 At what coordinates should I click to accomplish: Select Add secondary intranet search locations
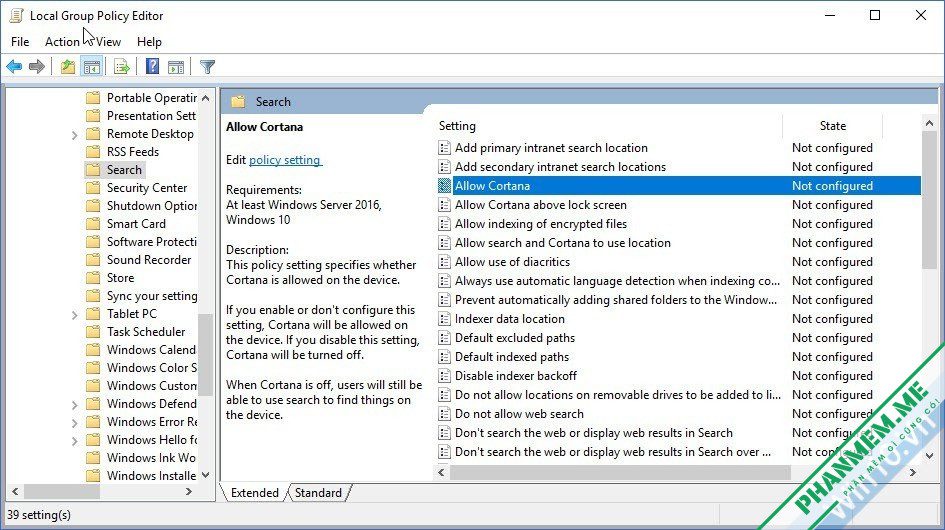click(560, 167)
